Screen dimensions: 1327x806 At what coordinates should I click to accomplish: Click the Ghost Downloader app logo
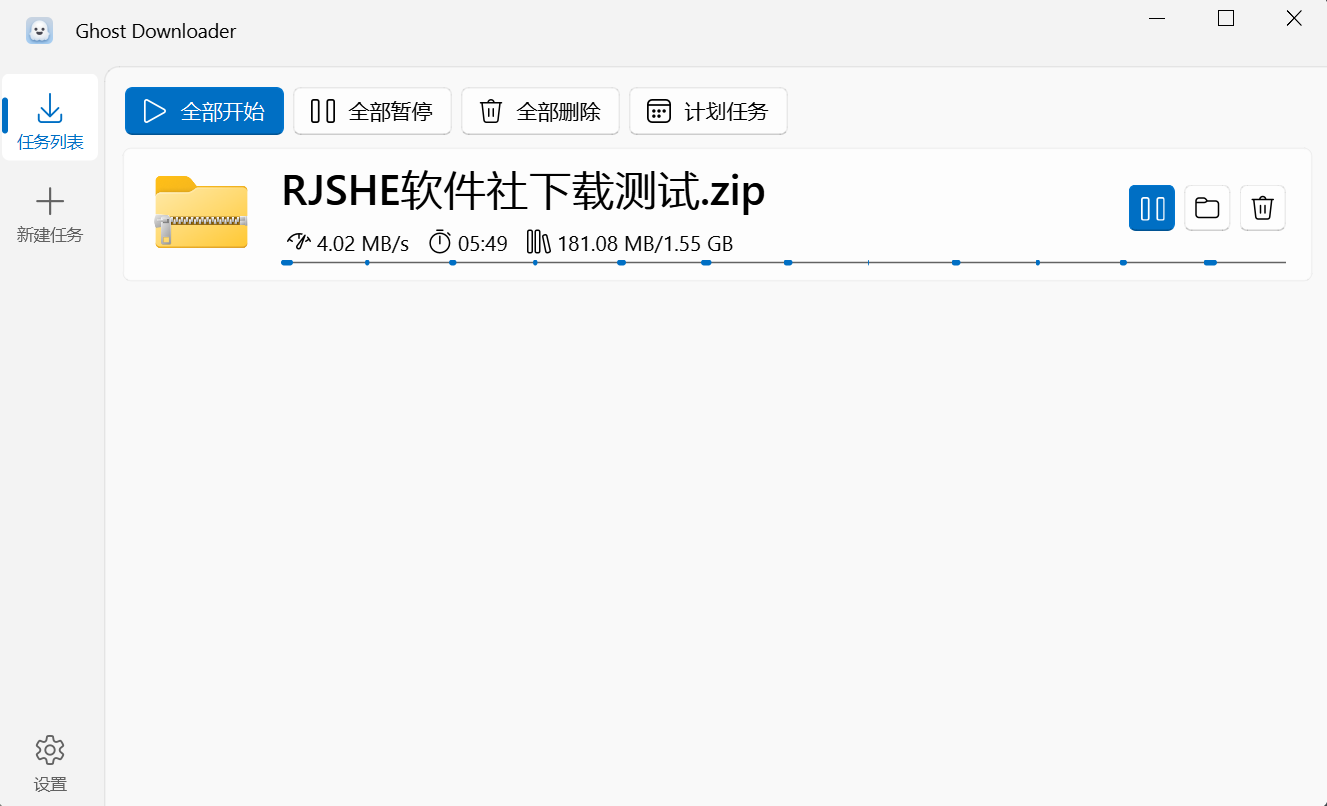39,30
